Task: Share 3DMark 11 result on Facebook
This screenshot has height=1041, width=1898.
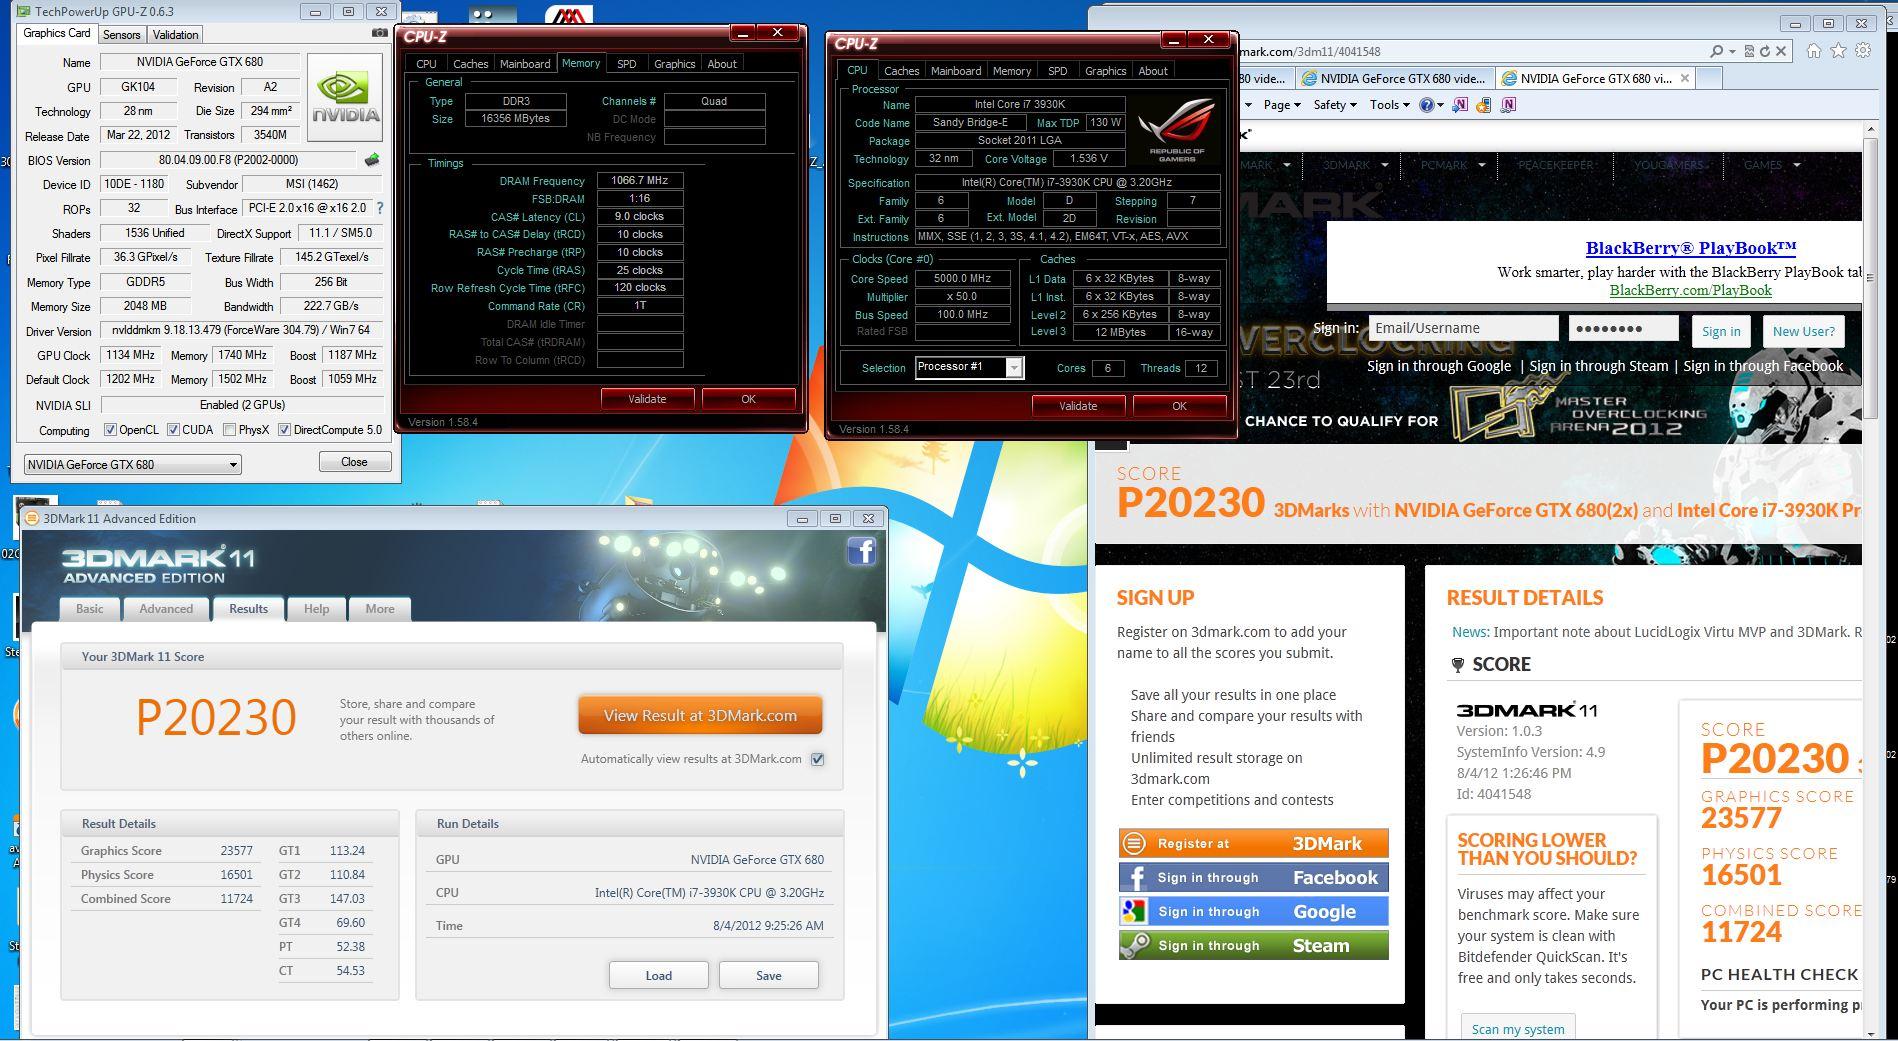Action: pyautogui.click(x=861, y=551)
